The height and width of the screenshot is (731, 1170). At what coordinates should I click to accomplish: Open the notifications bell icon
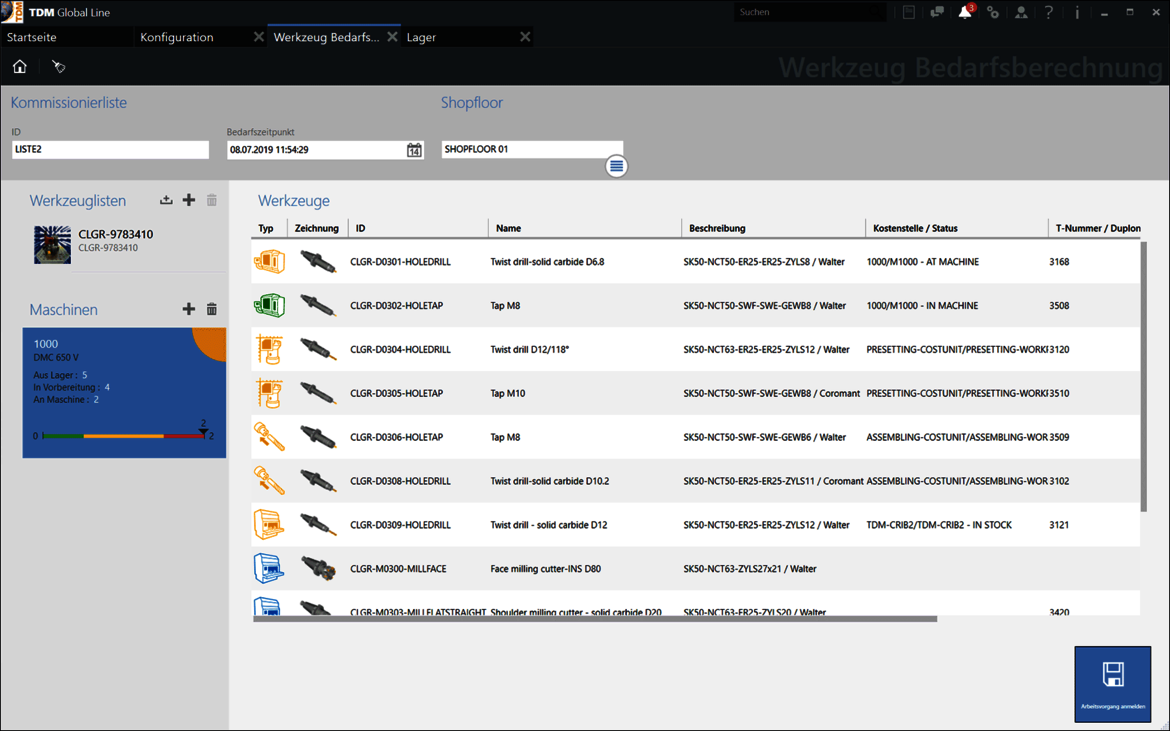[x=965, y=12]
